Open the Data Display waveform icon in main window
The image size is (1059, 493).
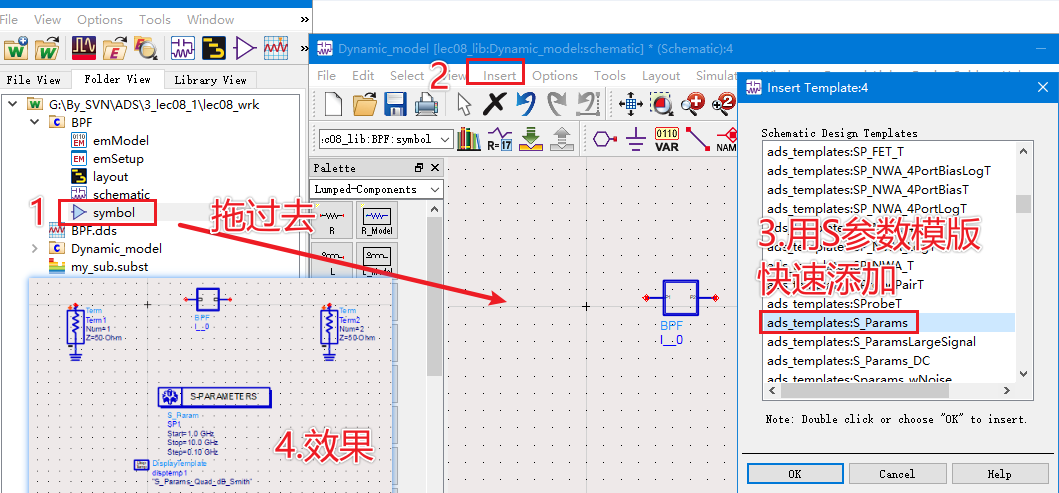click(x=85, y=49)
